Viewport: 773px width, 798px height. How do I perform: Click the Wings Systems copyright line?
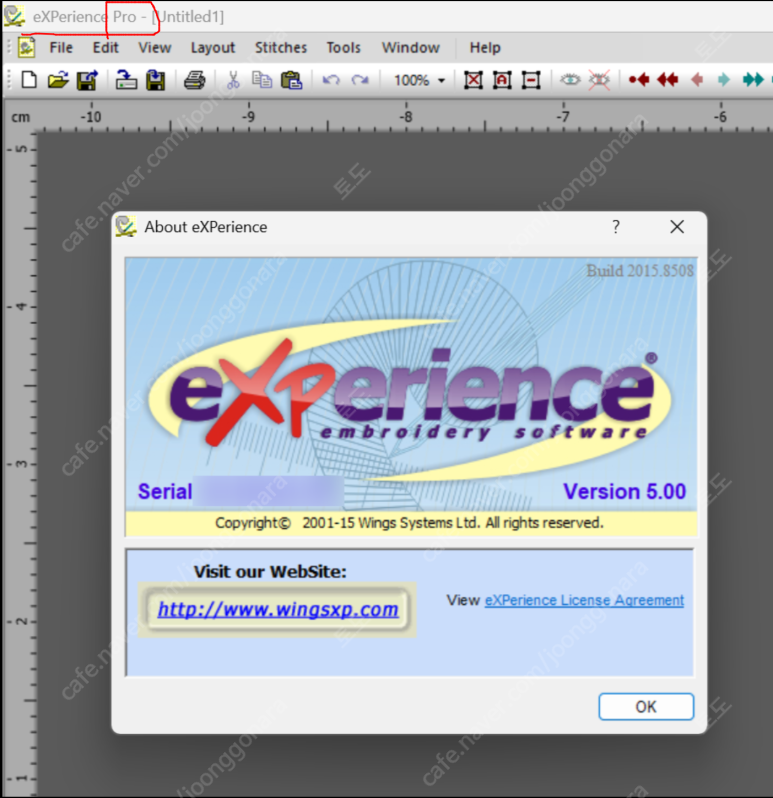click(x=409, y=523)
